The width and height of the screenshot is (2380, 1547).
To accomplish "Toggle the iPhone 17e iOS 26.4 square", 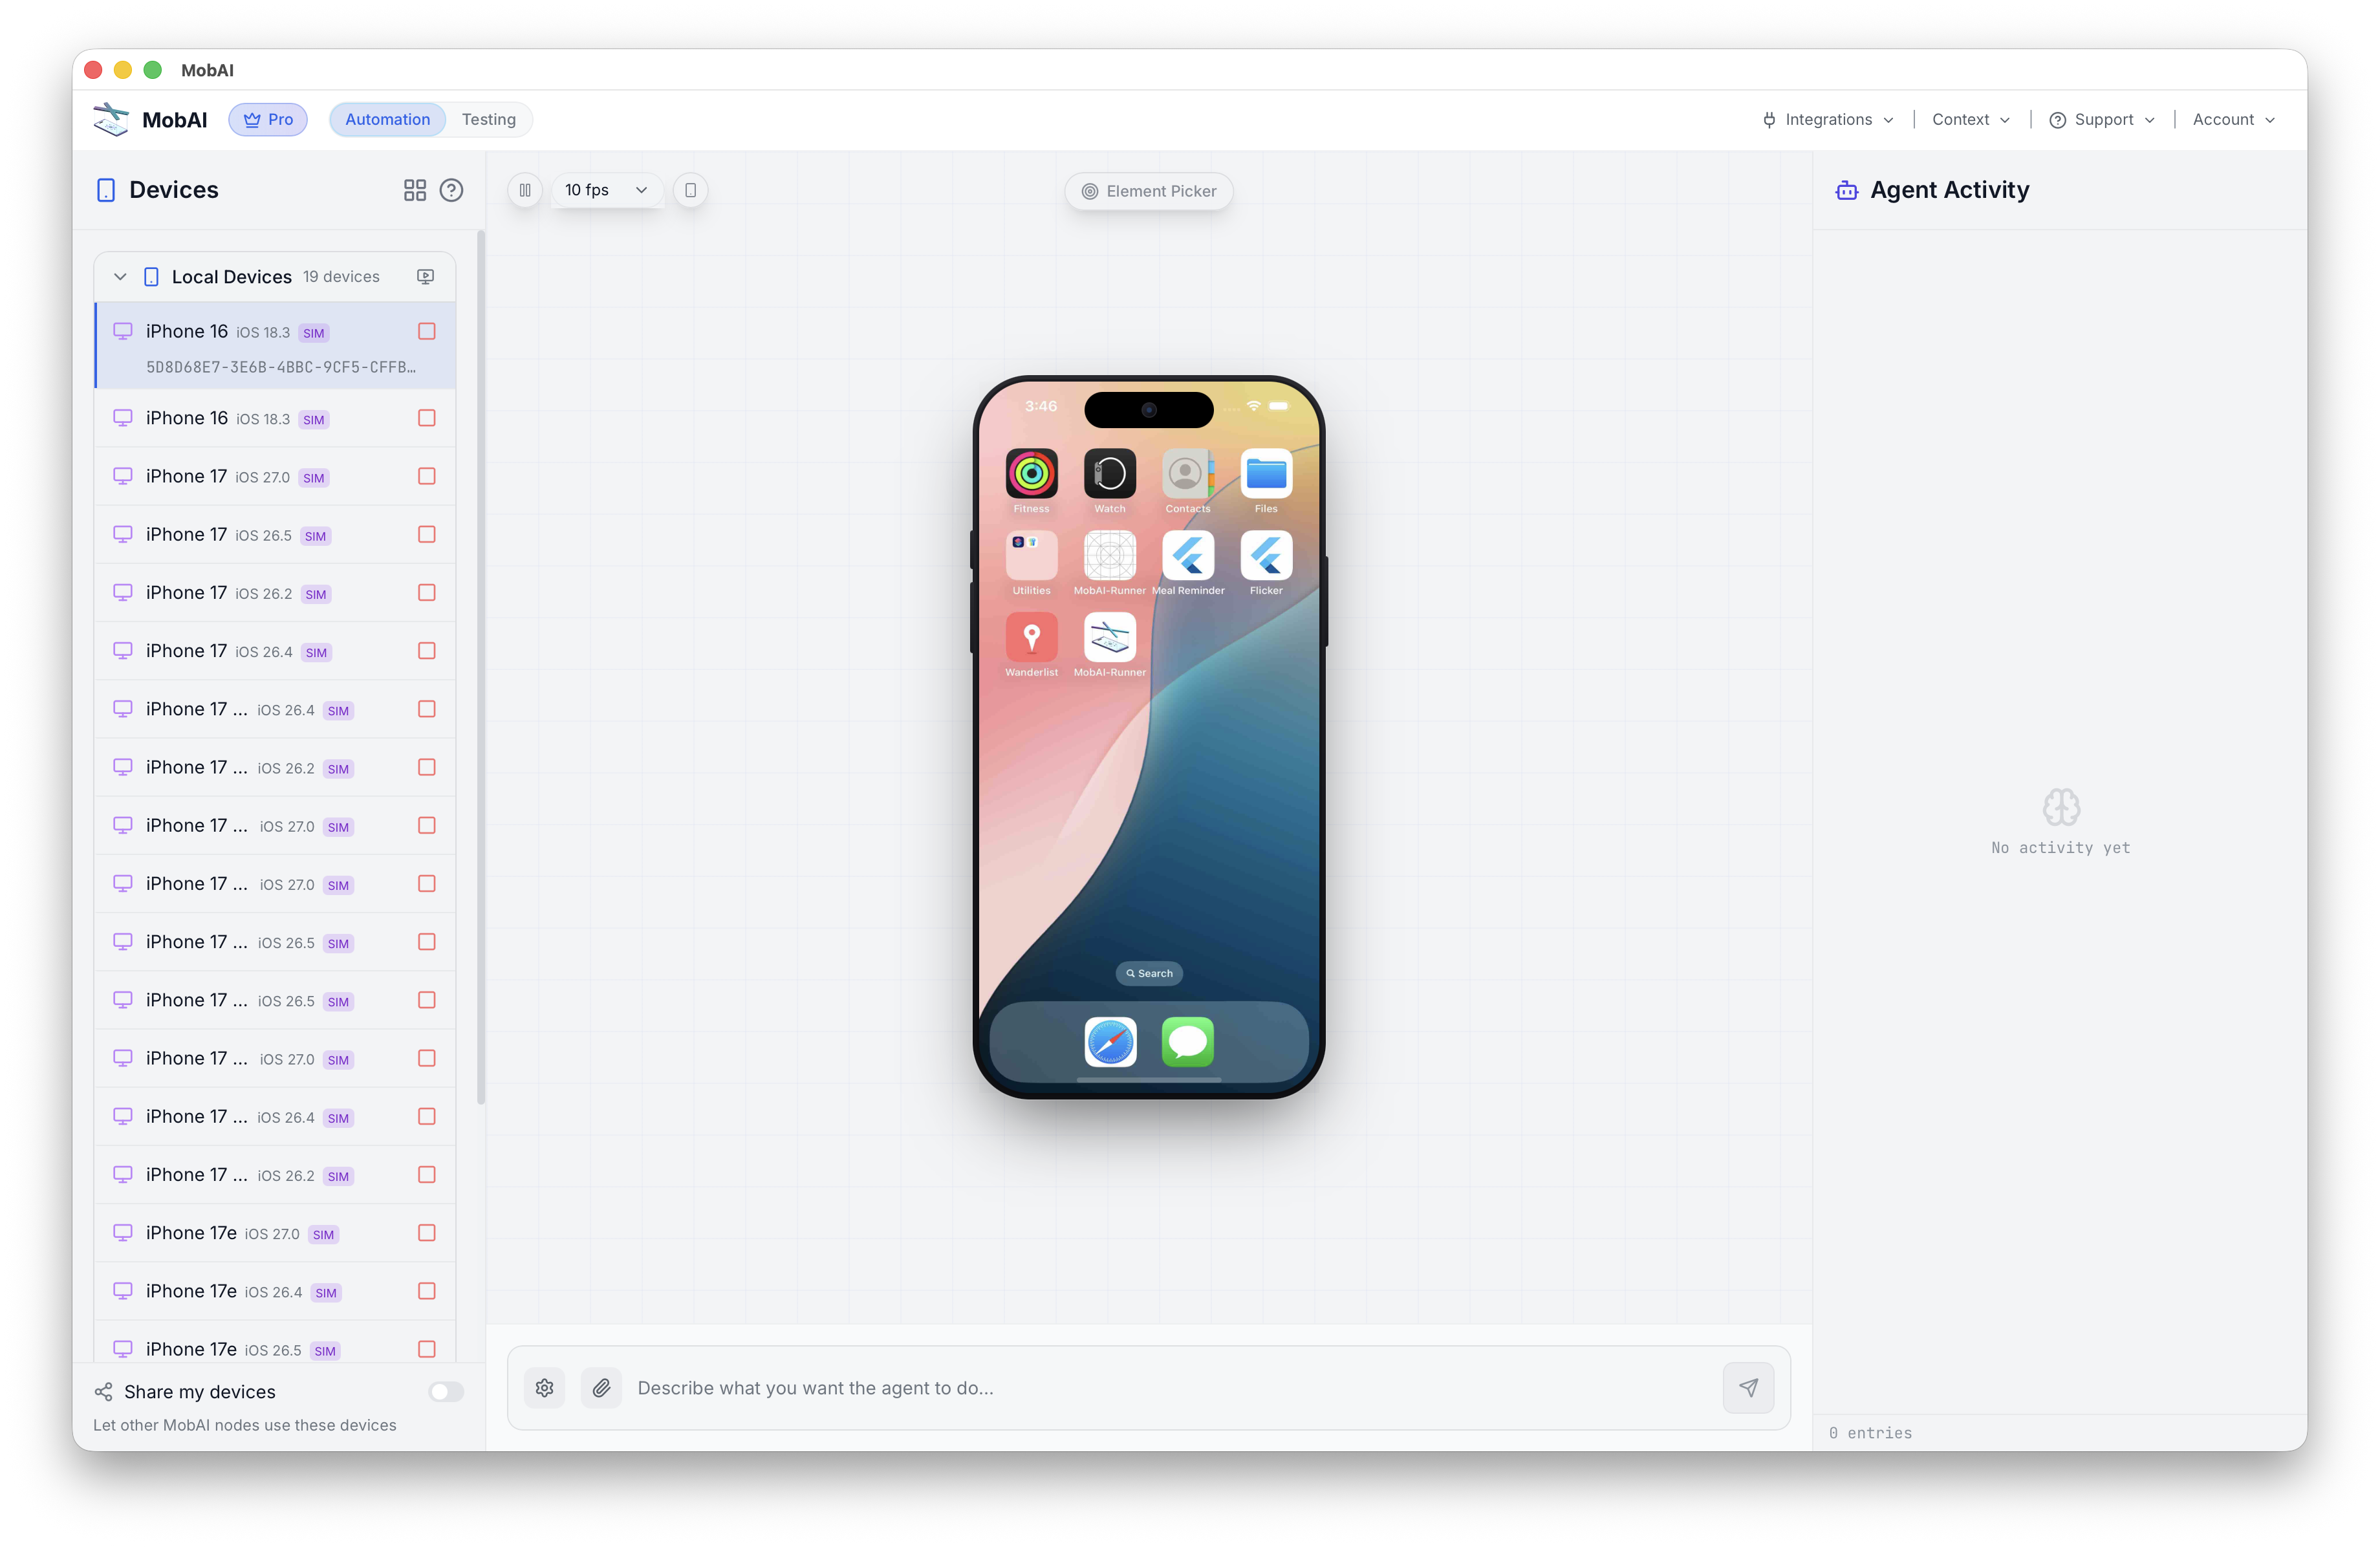I will pyautogui.click(x=427, y=1291).
